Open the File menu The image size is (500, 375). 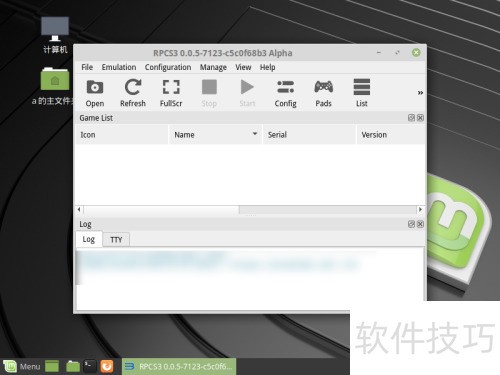click(x=87, y=67)
